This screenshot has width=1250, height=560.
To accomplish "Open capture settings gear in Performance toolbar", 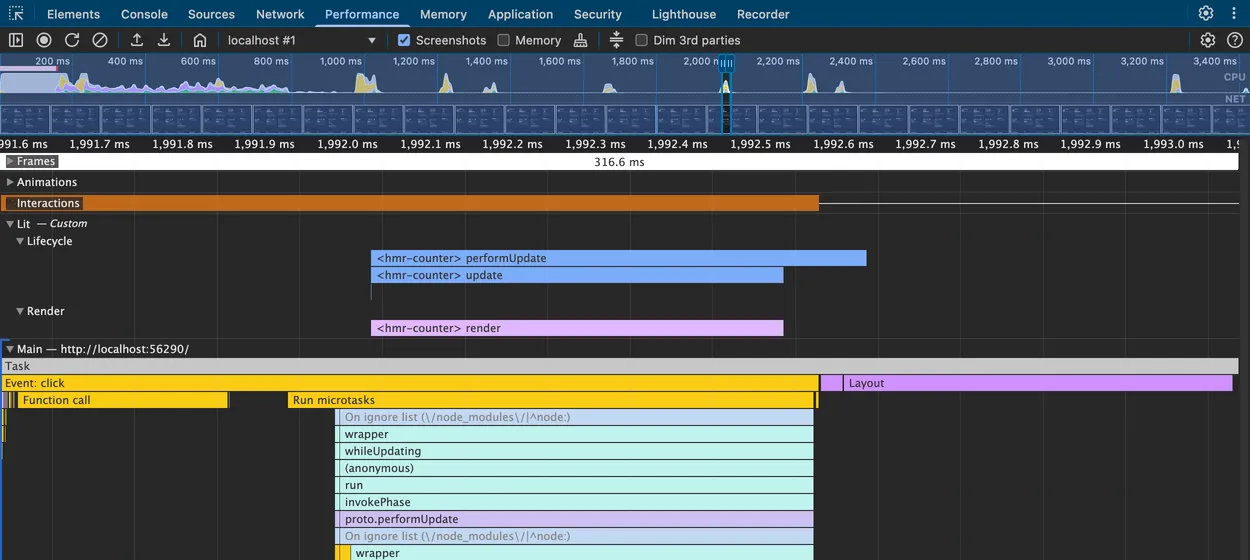I will click(x=1208, y=40).
